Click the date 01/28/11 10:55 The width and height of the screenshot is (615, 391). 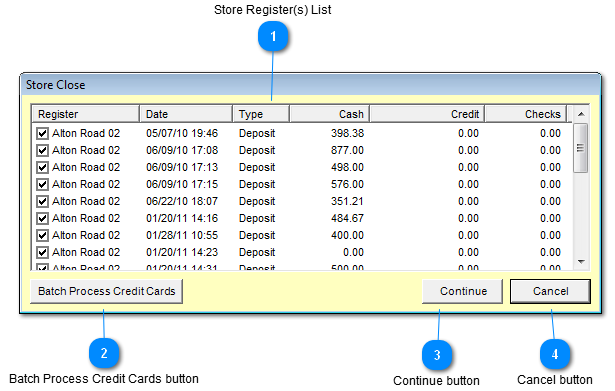pyautogui.click(x=182, y=235)
